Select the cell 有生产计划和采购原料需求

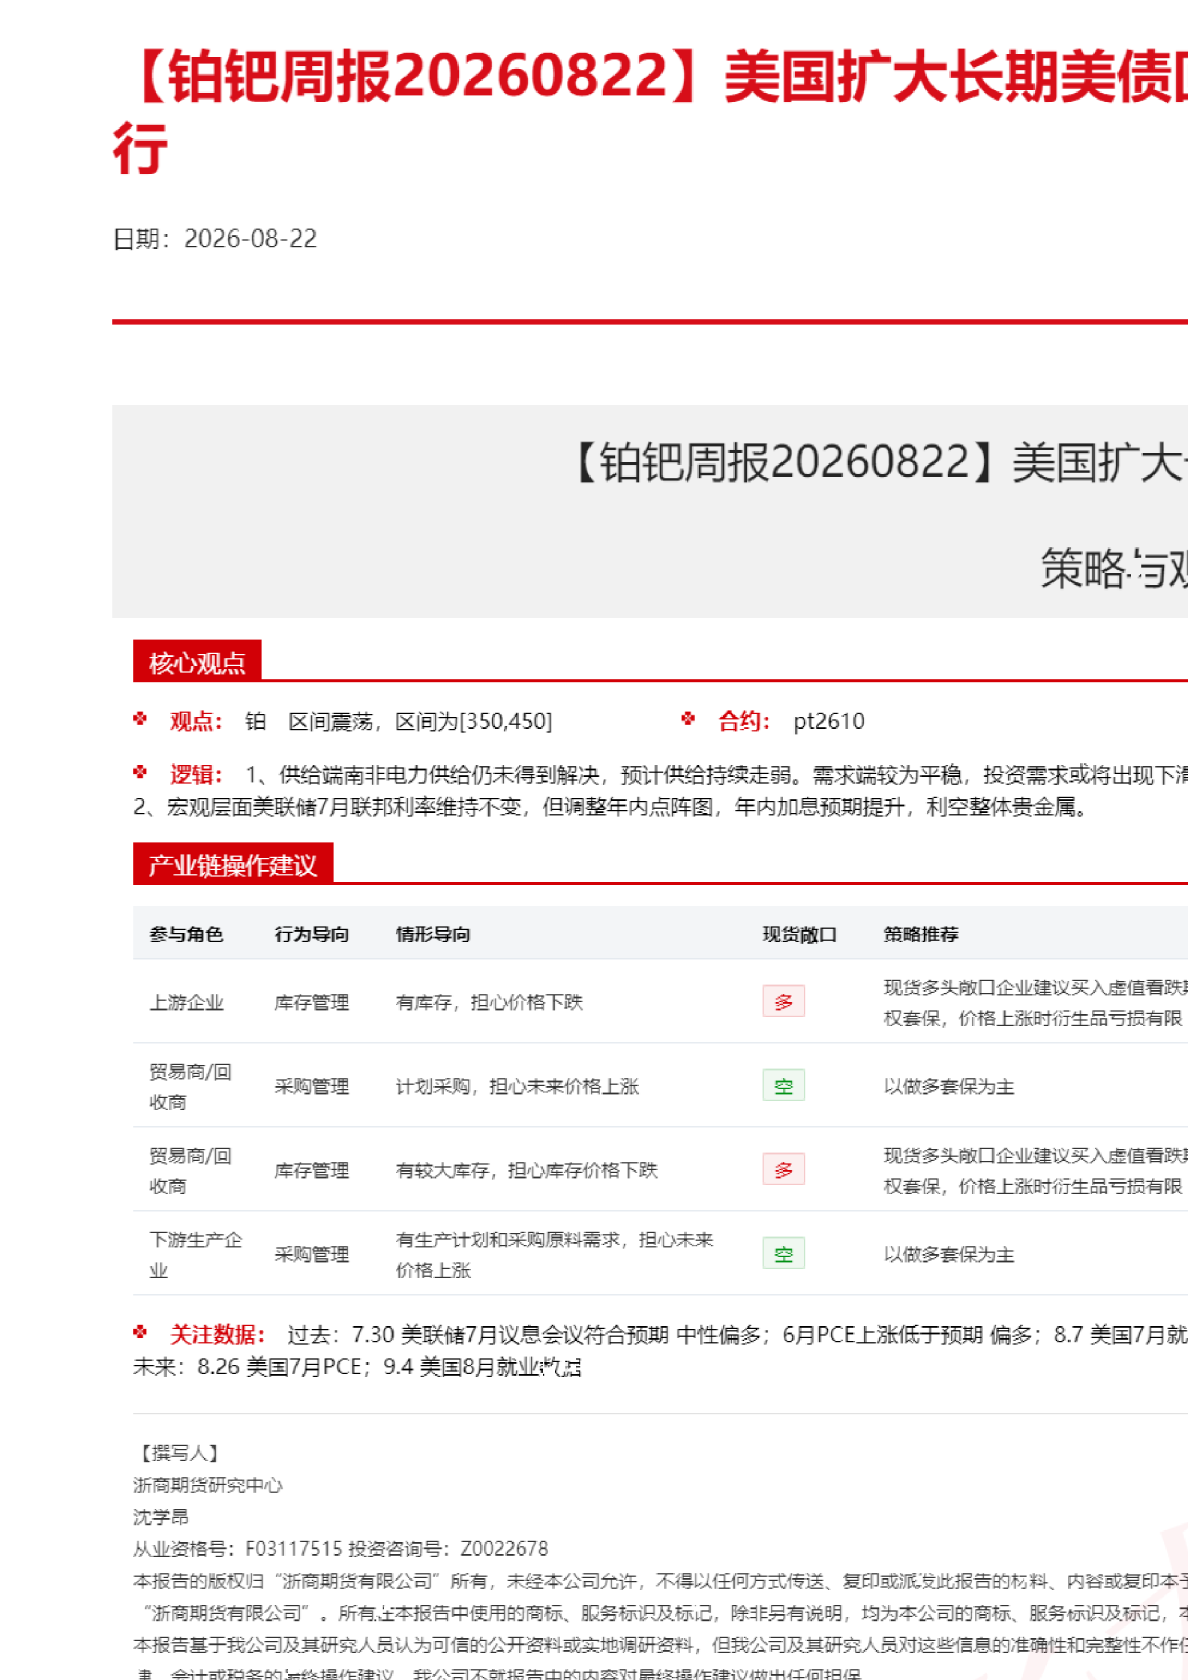pos(555,1255)
